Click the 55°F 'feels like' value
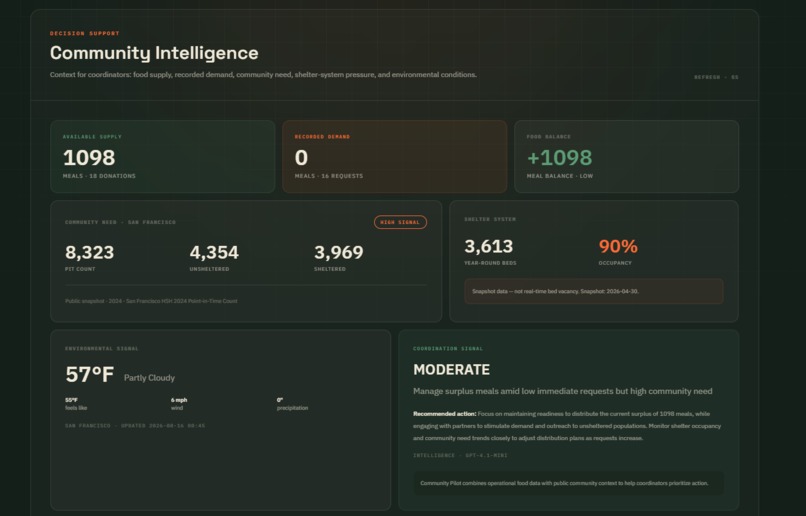Image resolution: width=806 pixels, height=516 pixels. [x=71, y=400]
